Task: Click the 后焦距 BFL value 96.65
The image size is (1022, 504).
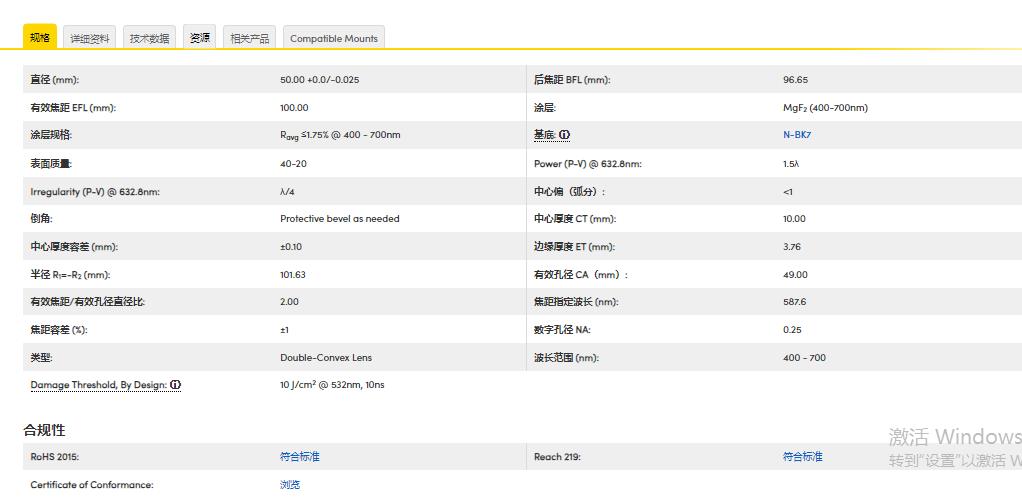Action: (796, 80)
